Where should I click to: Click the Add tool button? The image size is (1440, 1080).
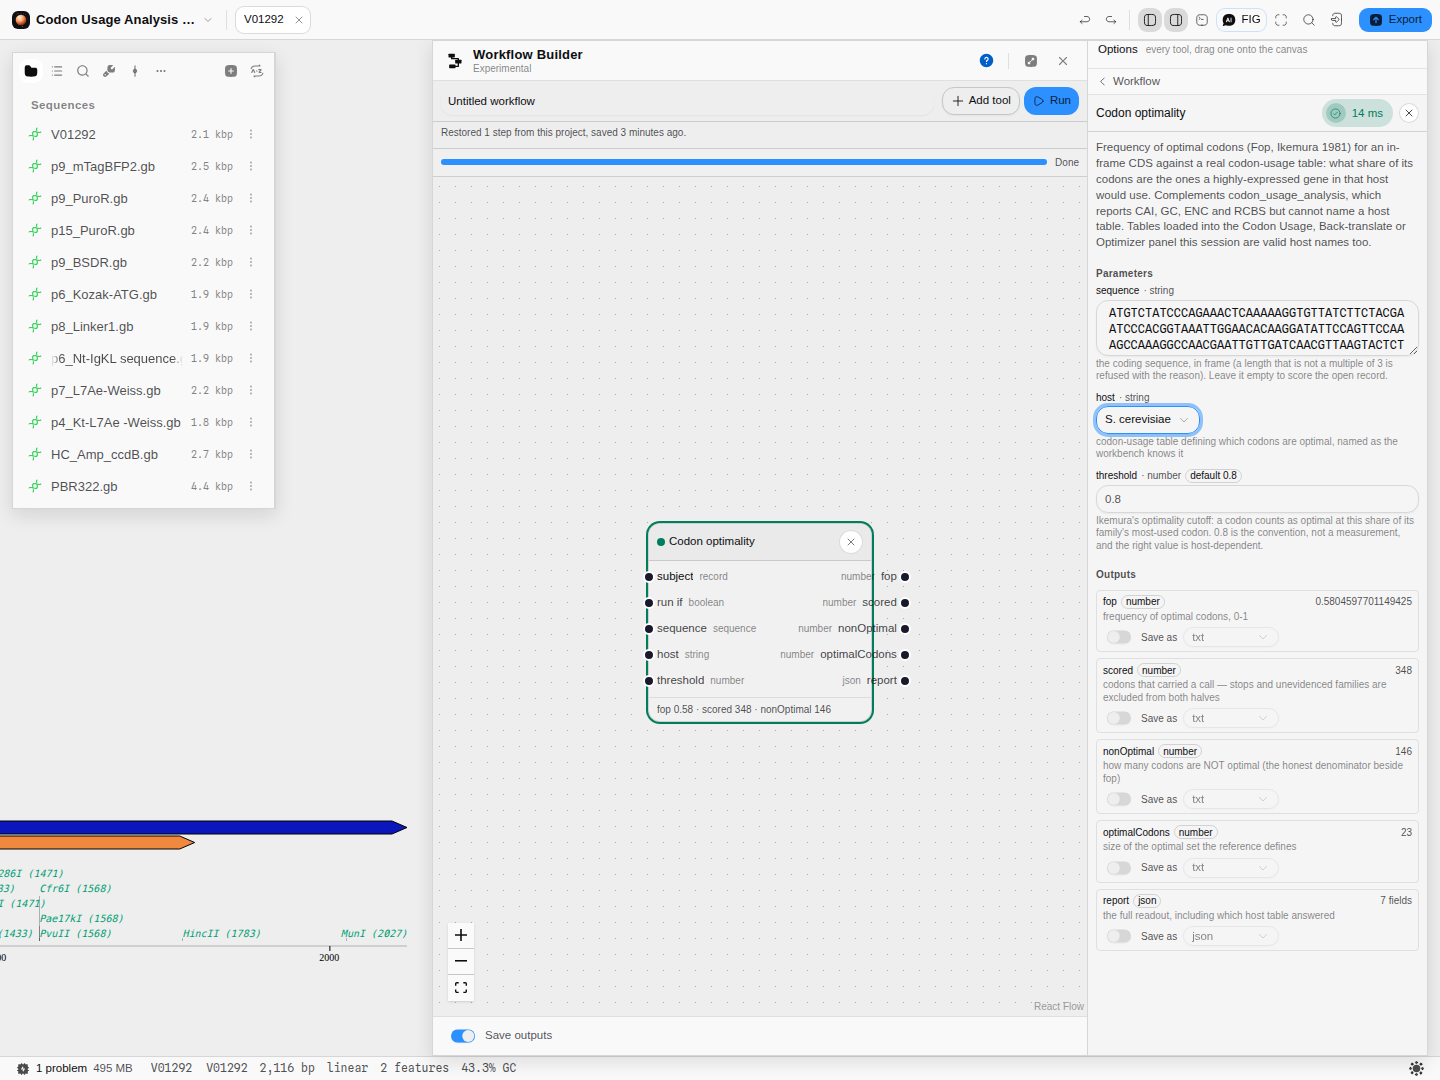point(981,101)
